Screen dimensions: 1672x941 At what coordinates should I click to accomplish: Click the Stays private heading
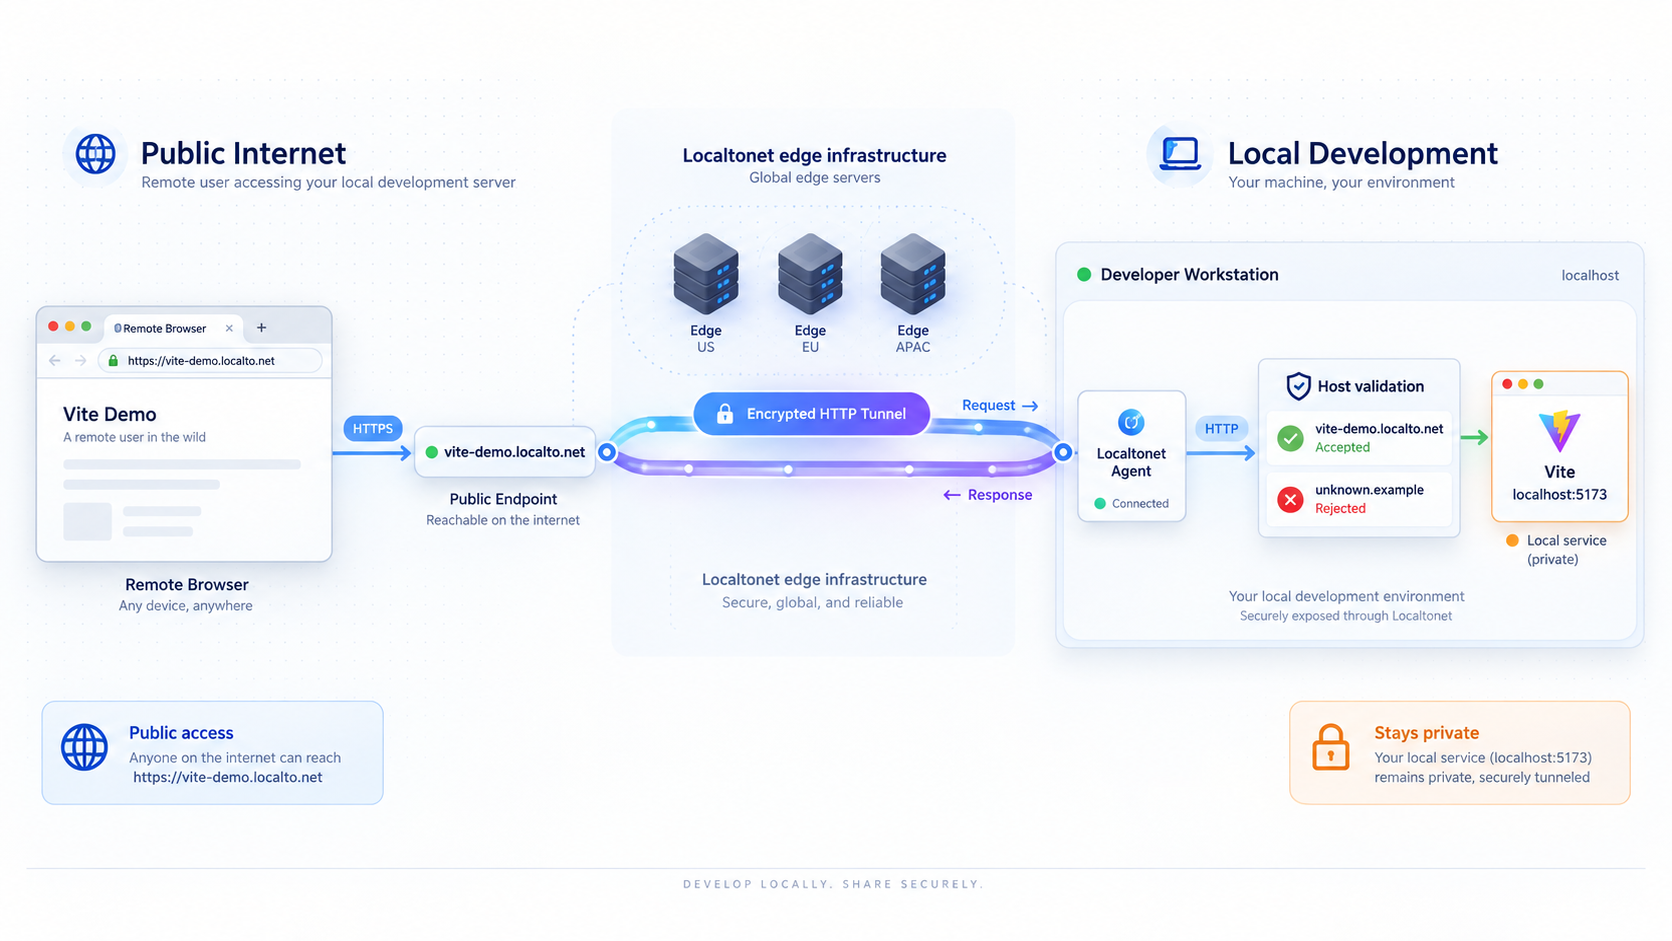click(x=1426, y=733)
